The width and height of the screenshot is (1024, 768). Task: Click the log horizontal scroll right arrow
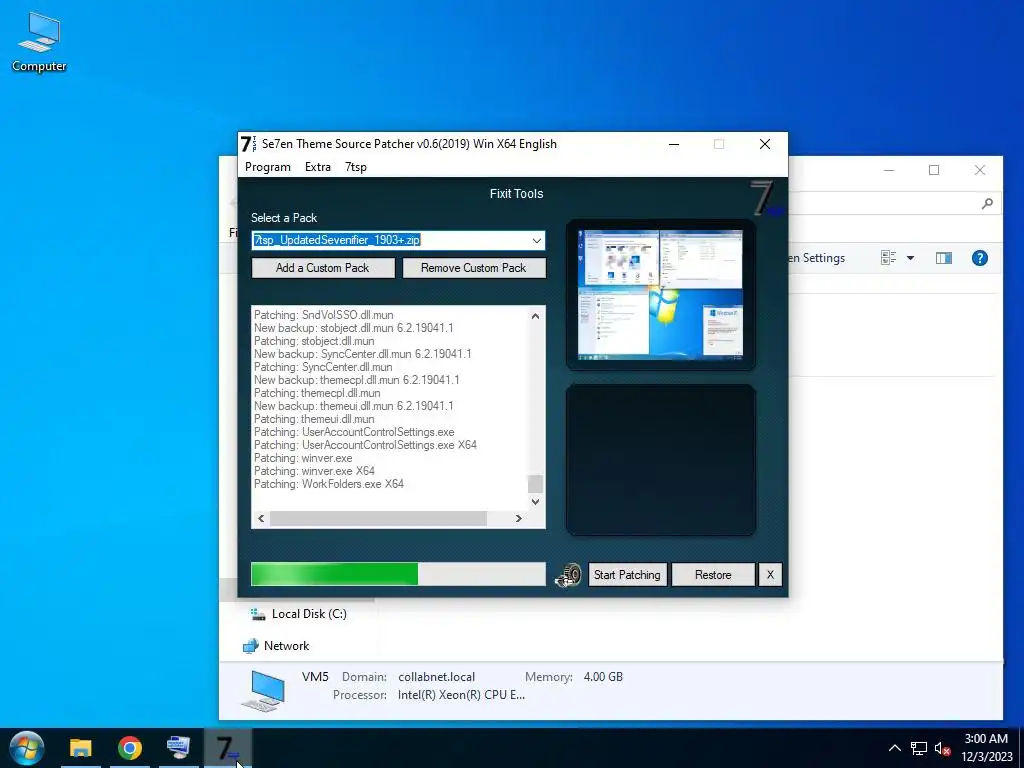point(519,519)
